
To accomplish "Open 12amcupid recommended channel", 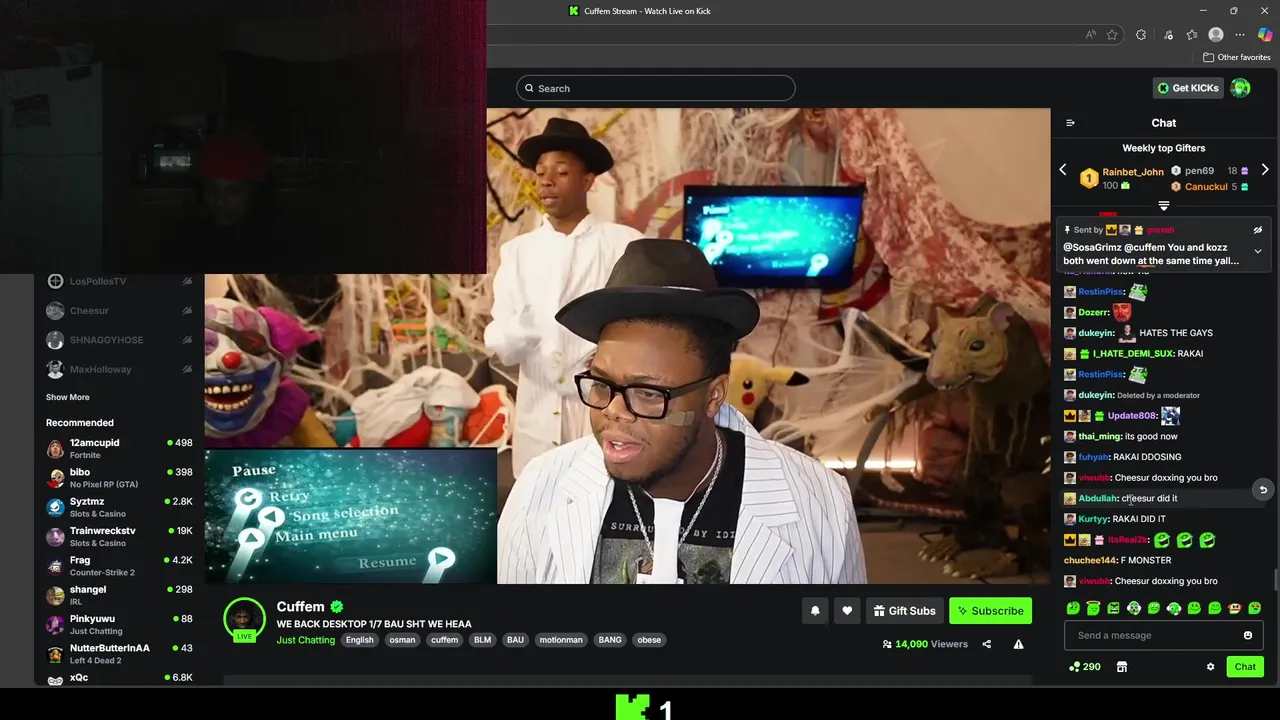I will coord(119,449).
